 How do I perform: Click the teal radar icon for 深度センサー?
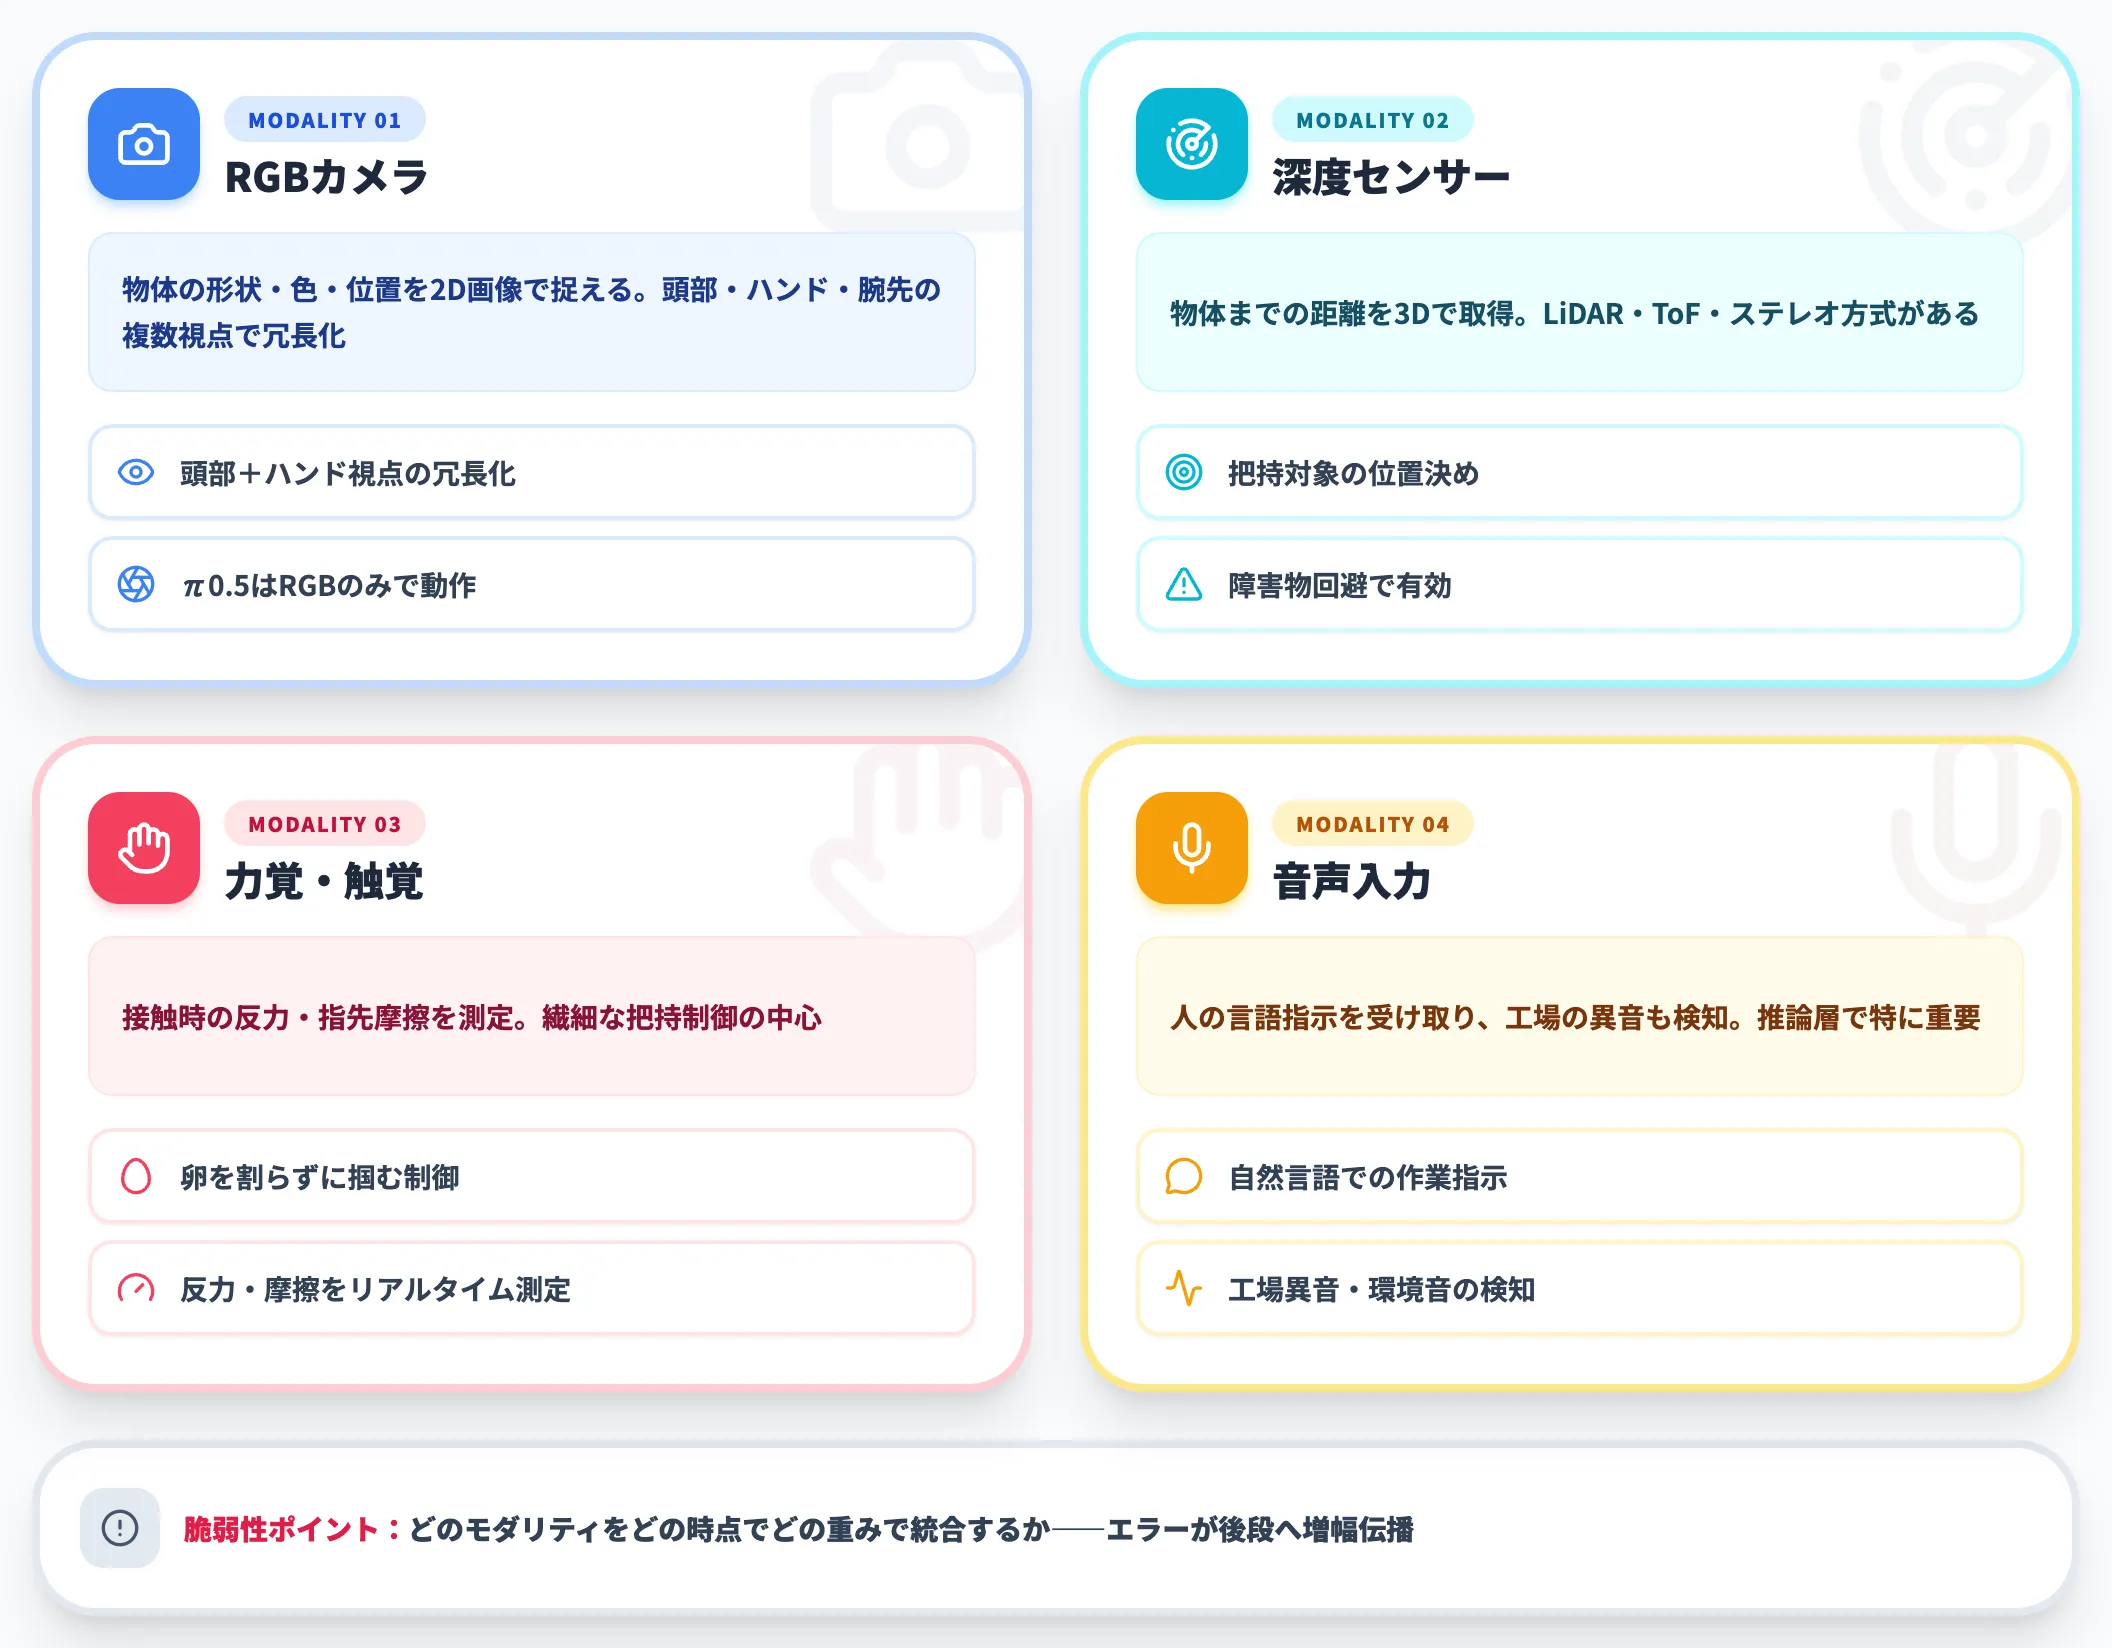(x=1192, y=144)
